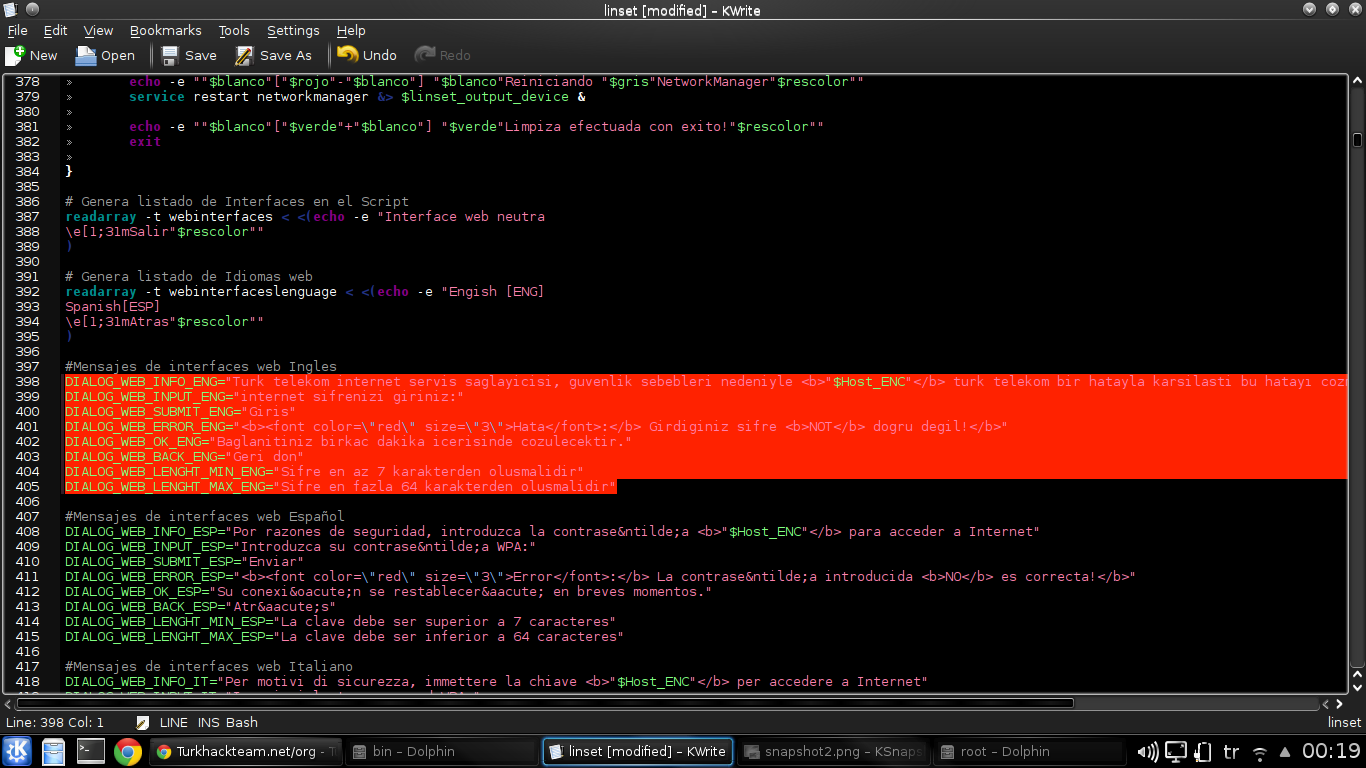Image resolution: width=1366 pixels, height=768 pixels.
Task: Switch to the bin – Dolphin task
Action: click(440, 751)
